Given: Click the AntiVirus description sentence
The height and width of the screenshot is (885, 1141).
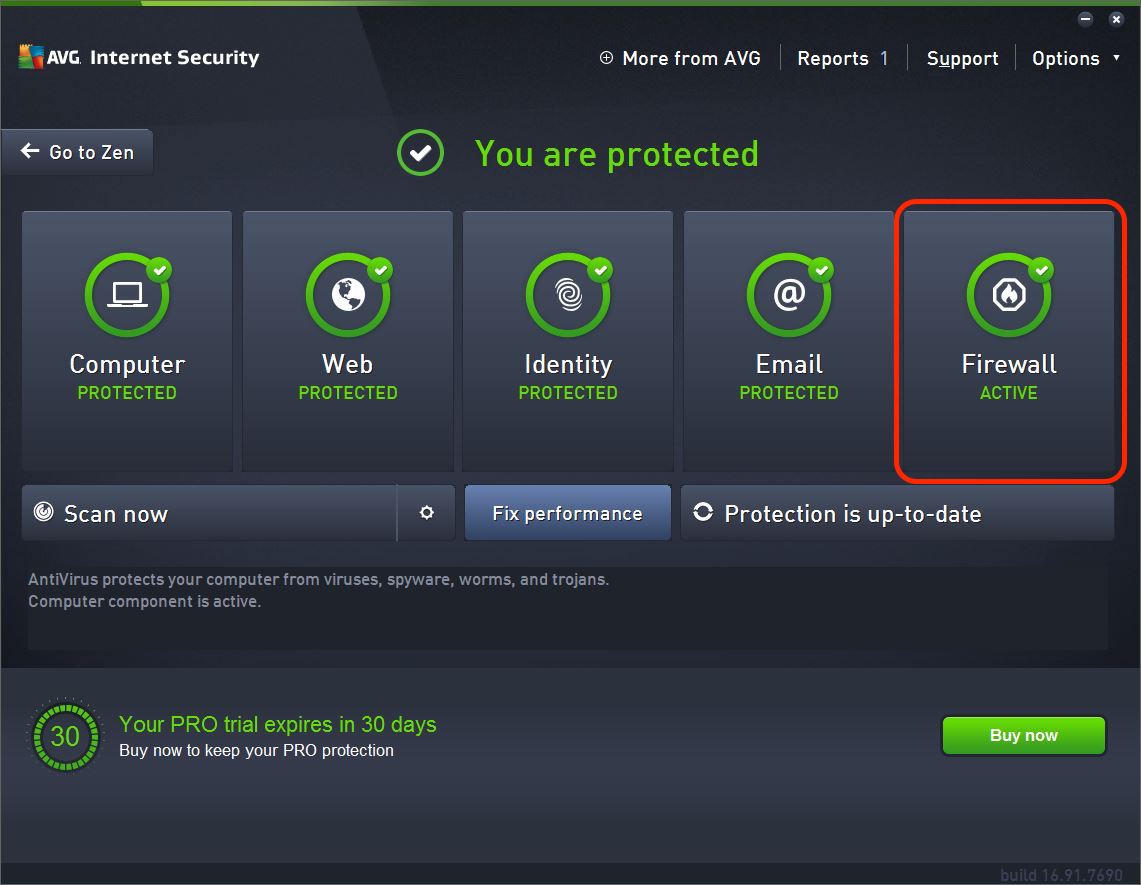Looking at the screenshot, I should click(318, 579).
